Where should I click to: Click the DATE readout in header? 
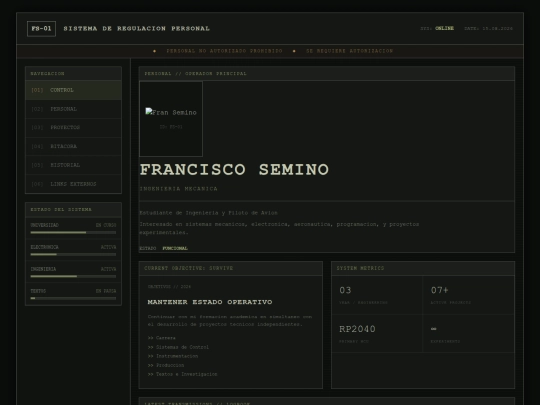(488, 29)
